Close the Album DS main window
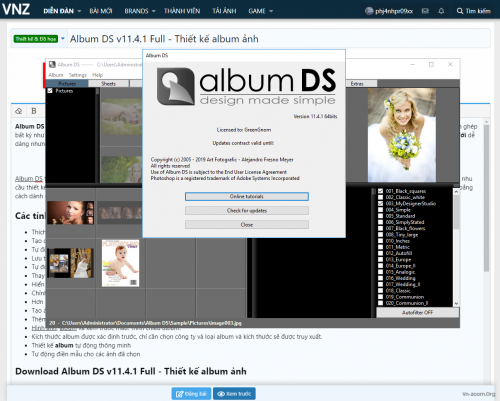This screenshot has width=500, height=401. 450,64
